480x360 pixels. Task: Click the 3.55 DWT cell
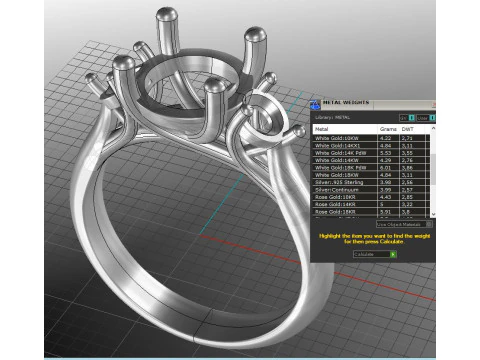click(413, 153)
